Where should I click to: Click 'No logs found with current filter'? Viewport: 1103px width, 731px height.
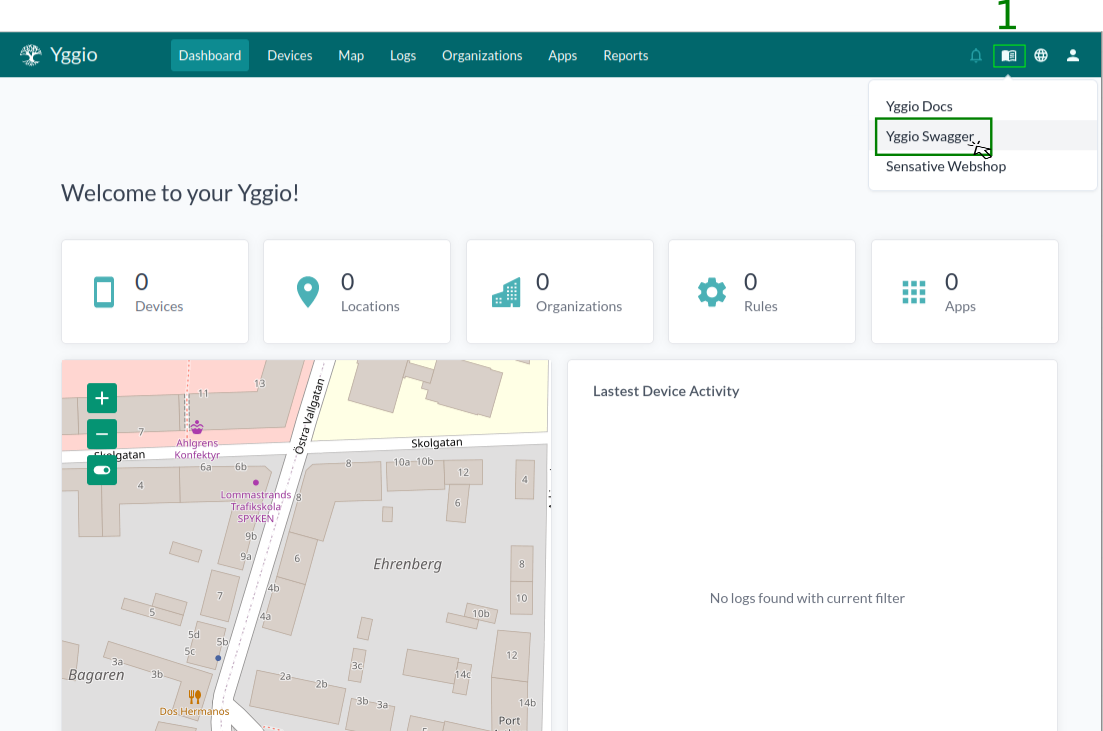click(807, 598)
